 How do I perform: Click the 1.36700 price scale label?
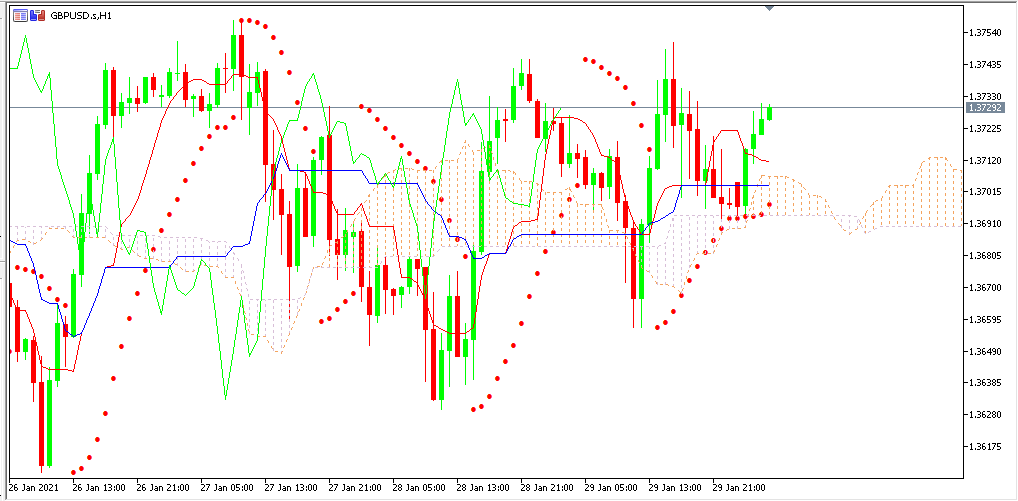pyautogui.click(x=985, y=287)
